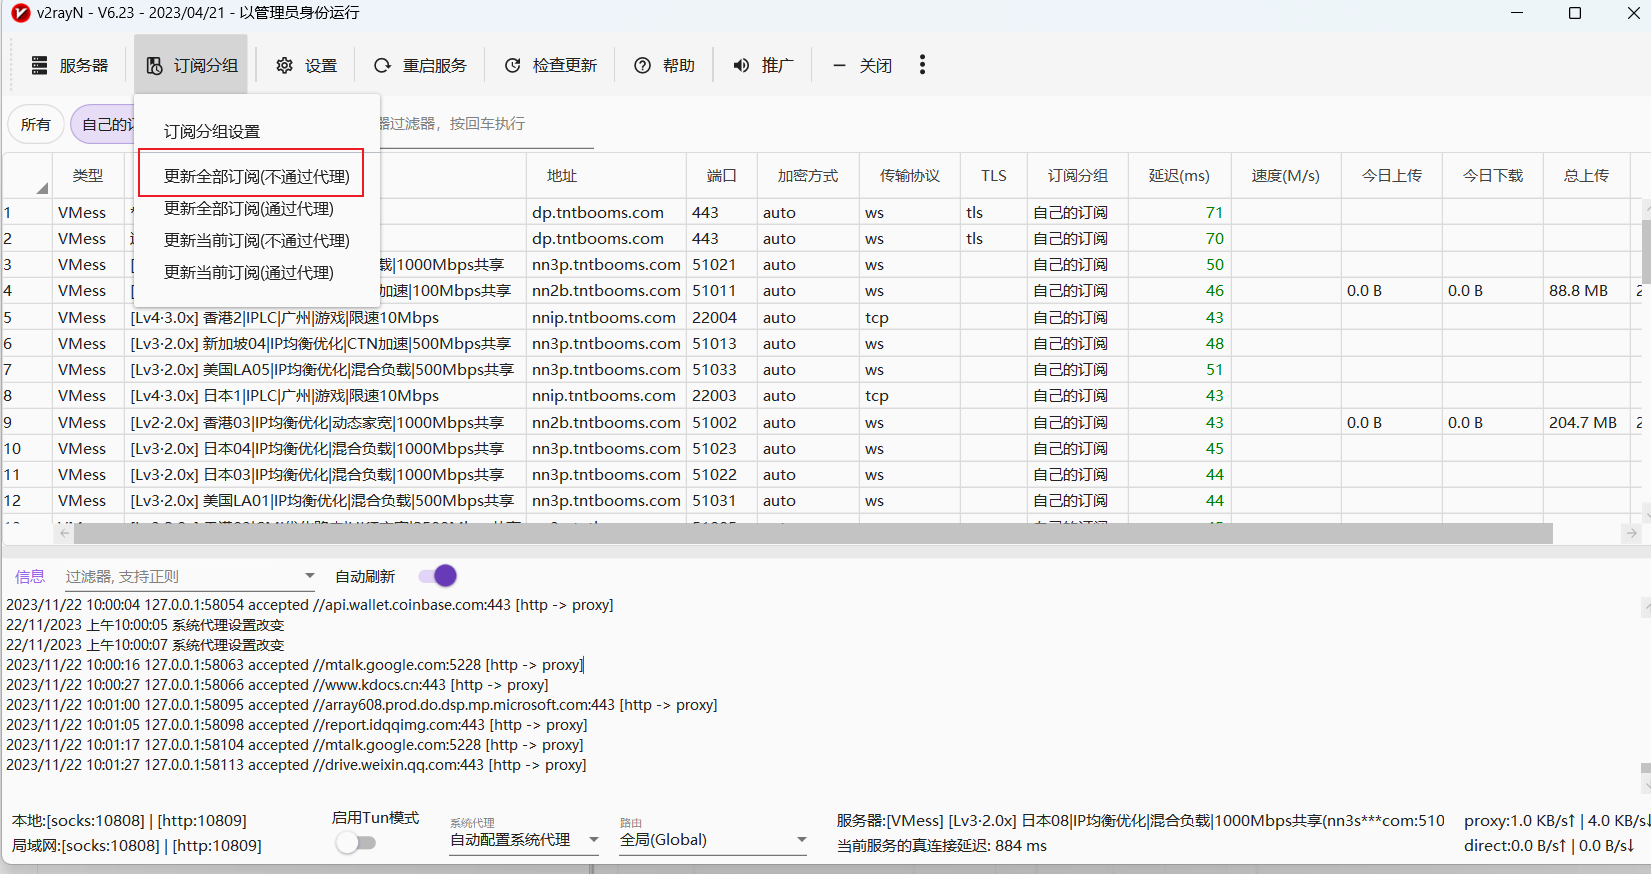
Task: Sort by the 今日下载 column header
Action: (1492, 176)
